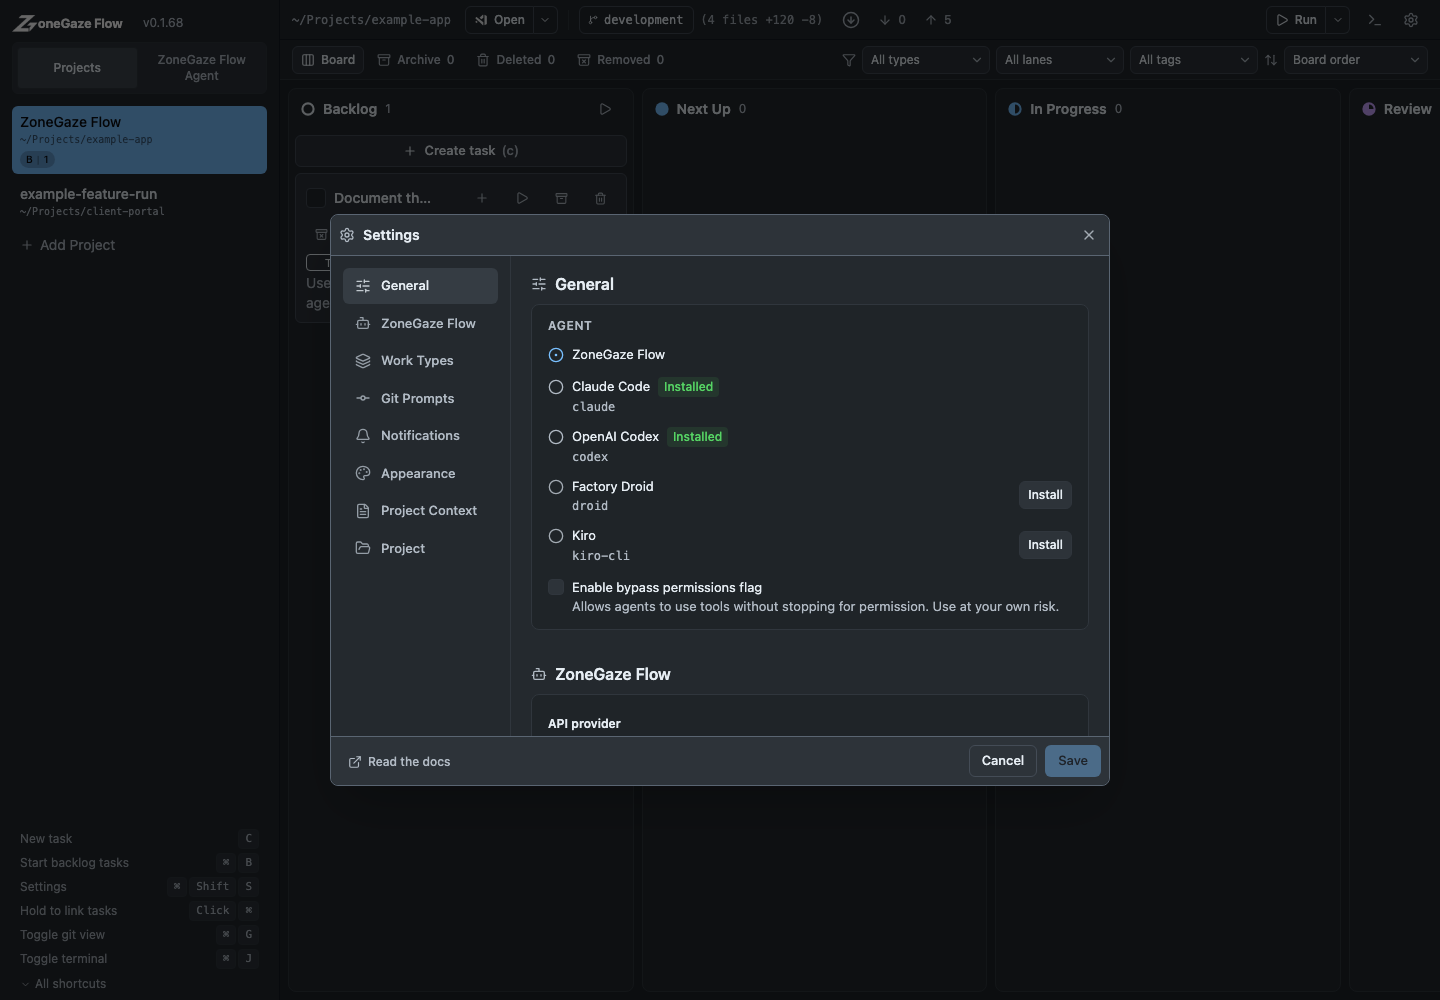The image size is (1440, 1000).
Task: Click Add Project
Action: [68, 245]
